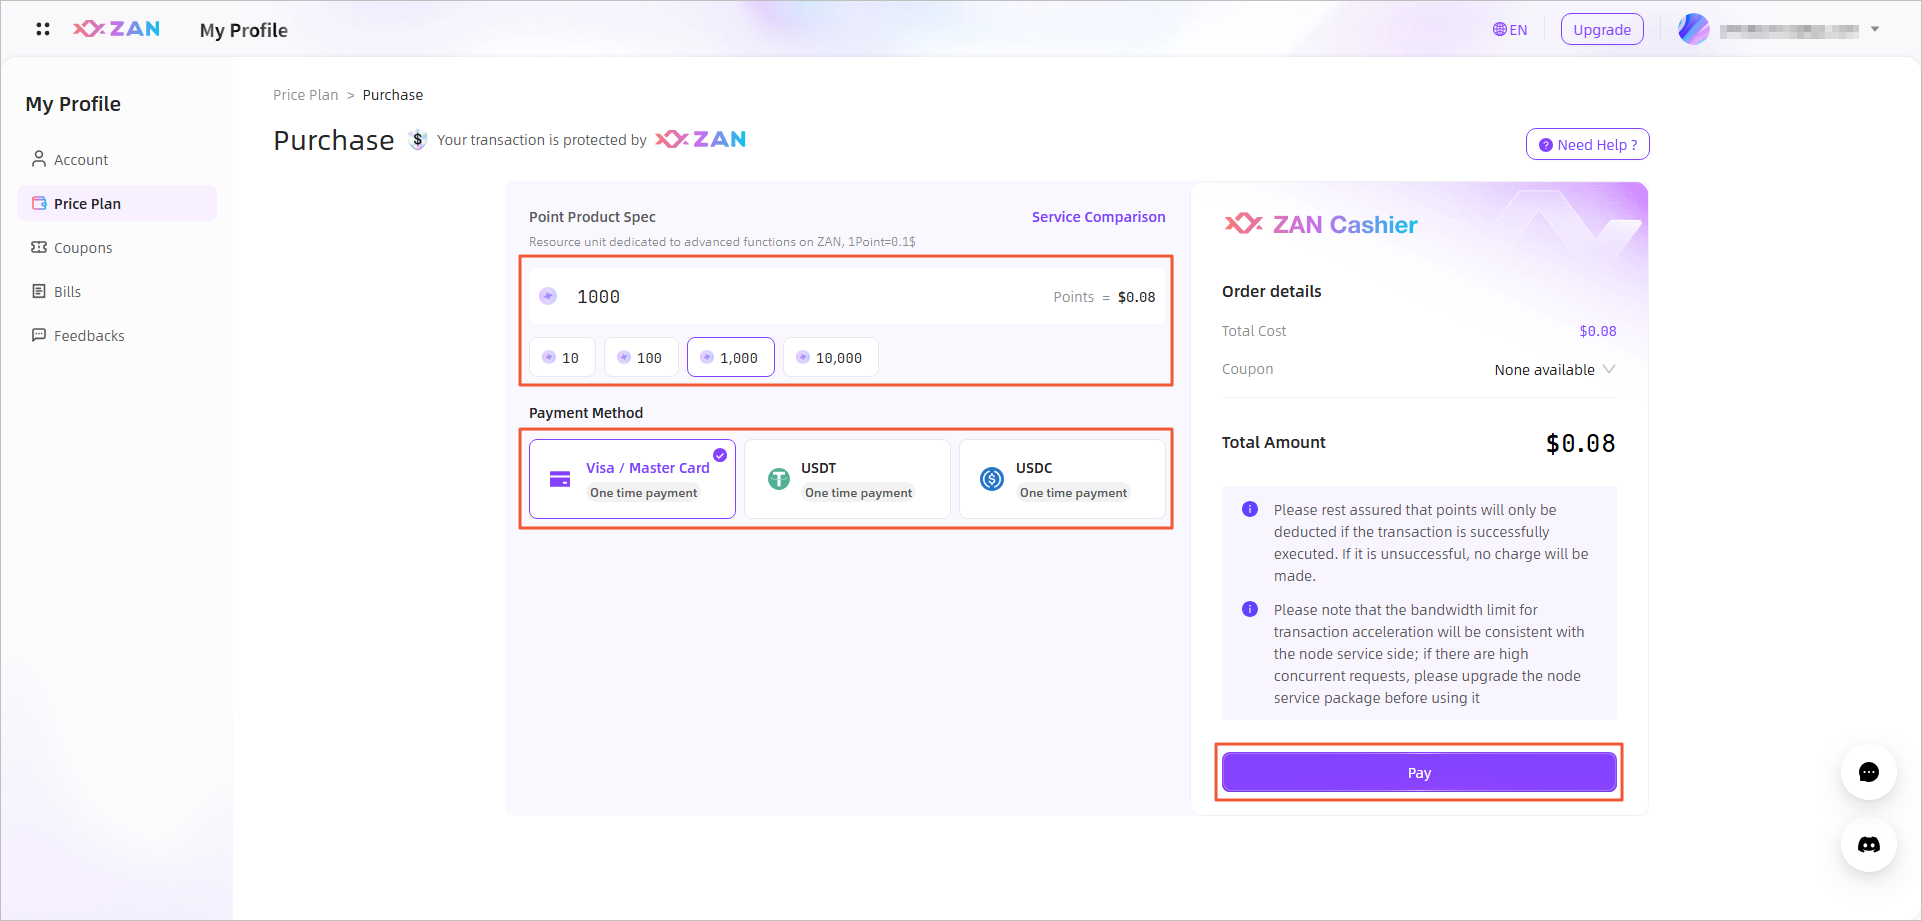Click the points amount input field

(x=845, y=297)
